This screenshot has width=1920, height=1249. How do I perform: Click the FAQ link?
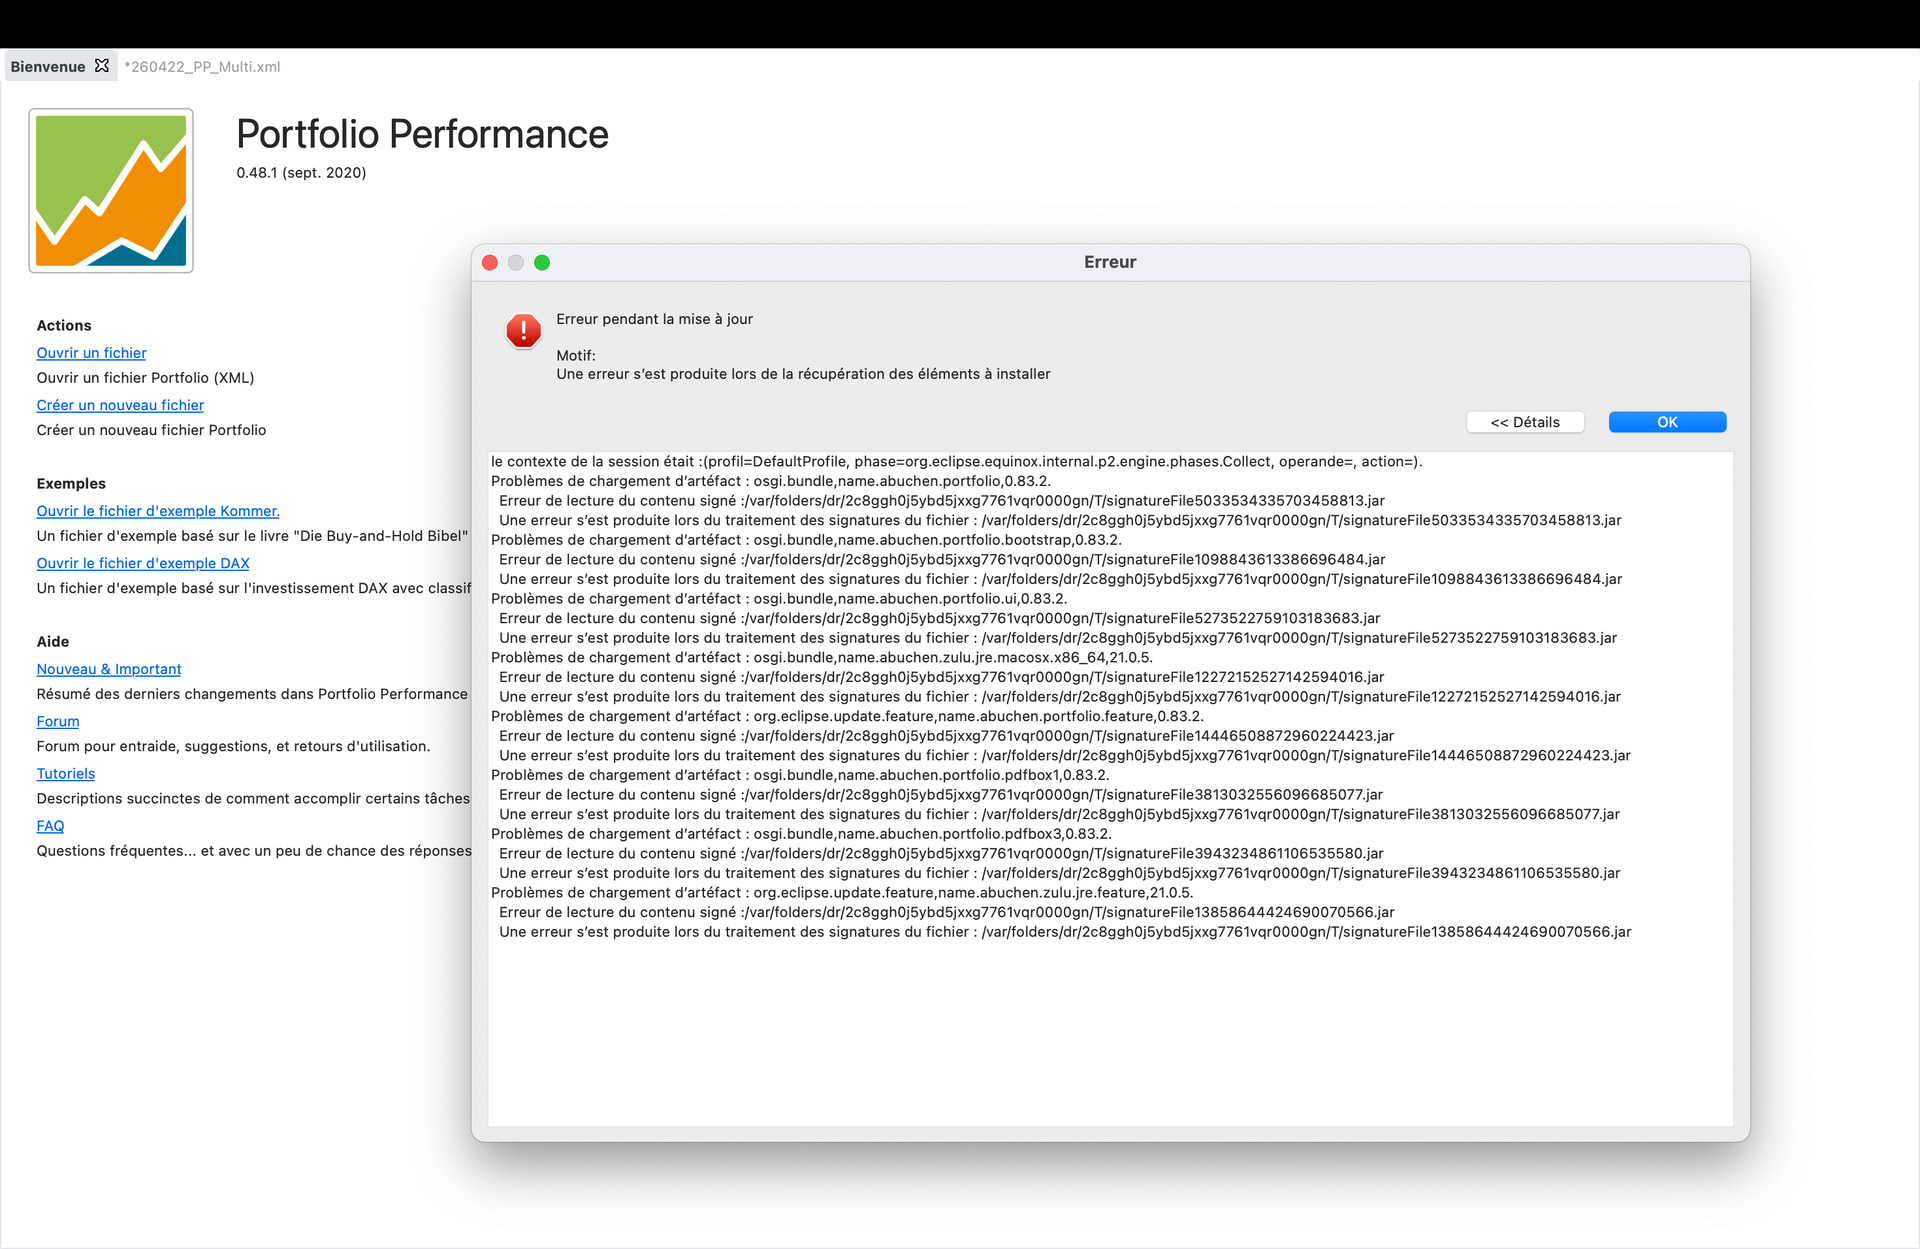(50, 826)
